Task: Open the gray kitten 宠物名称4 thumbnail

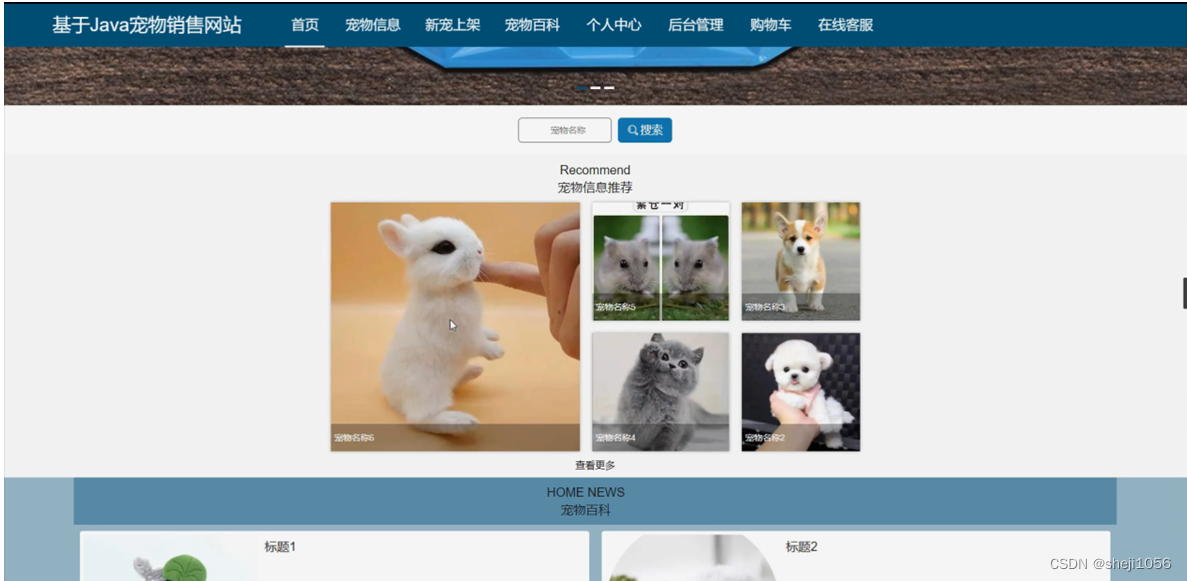Action: 661,390
